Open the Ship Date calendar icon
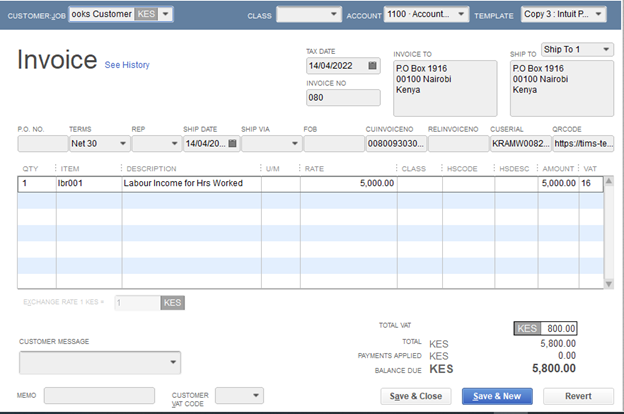This screenshot has width=624, height=414. [232, 144]
